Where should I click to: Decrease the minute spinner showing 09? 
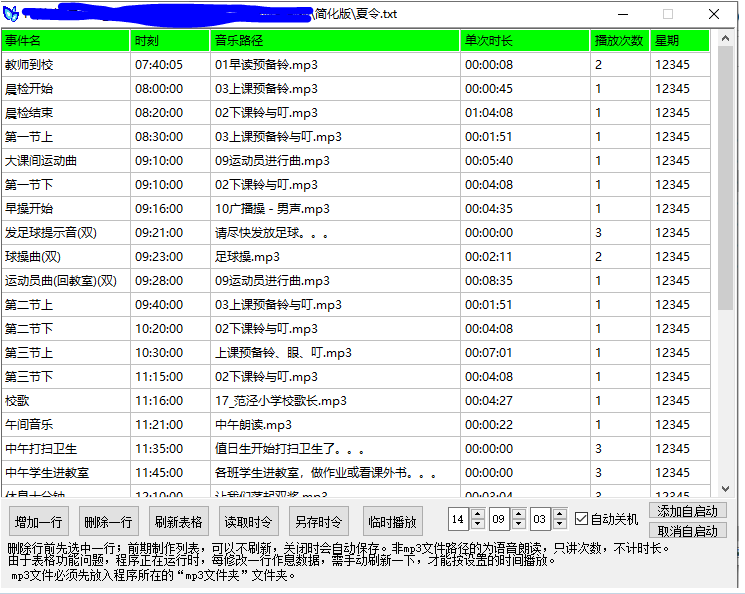tap(519, 524)
